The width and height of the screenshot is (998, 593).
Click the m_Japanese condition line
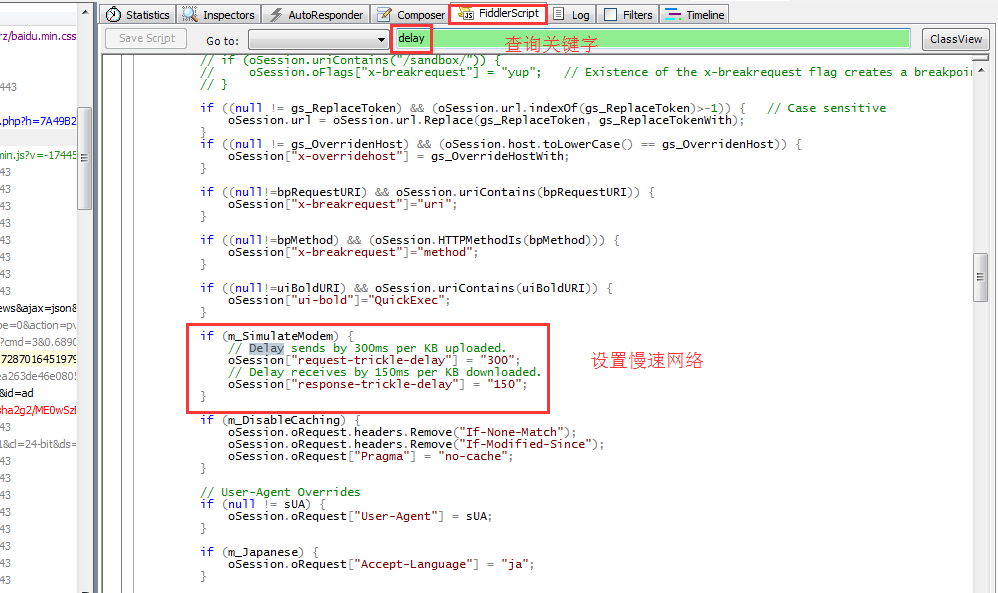coord(259,552)
